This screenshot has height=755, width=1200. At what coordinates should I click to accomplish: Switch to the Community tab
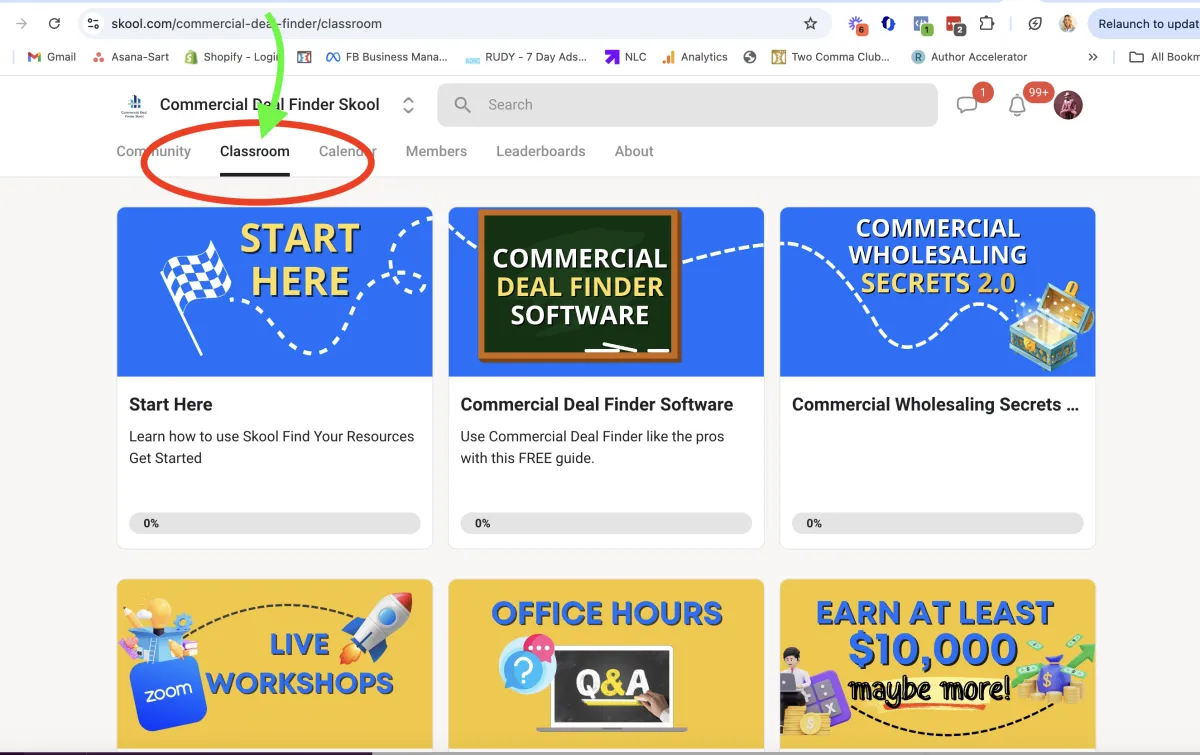click(x=153, y=151)
